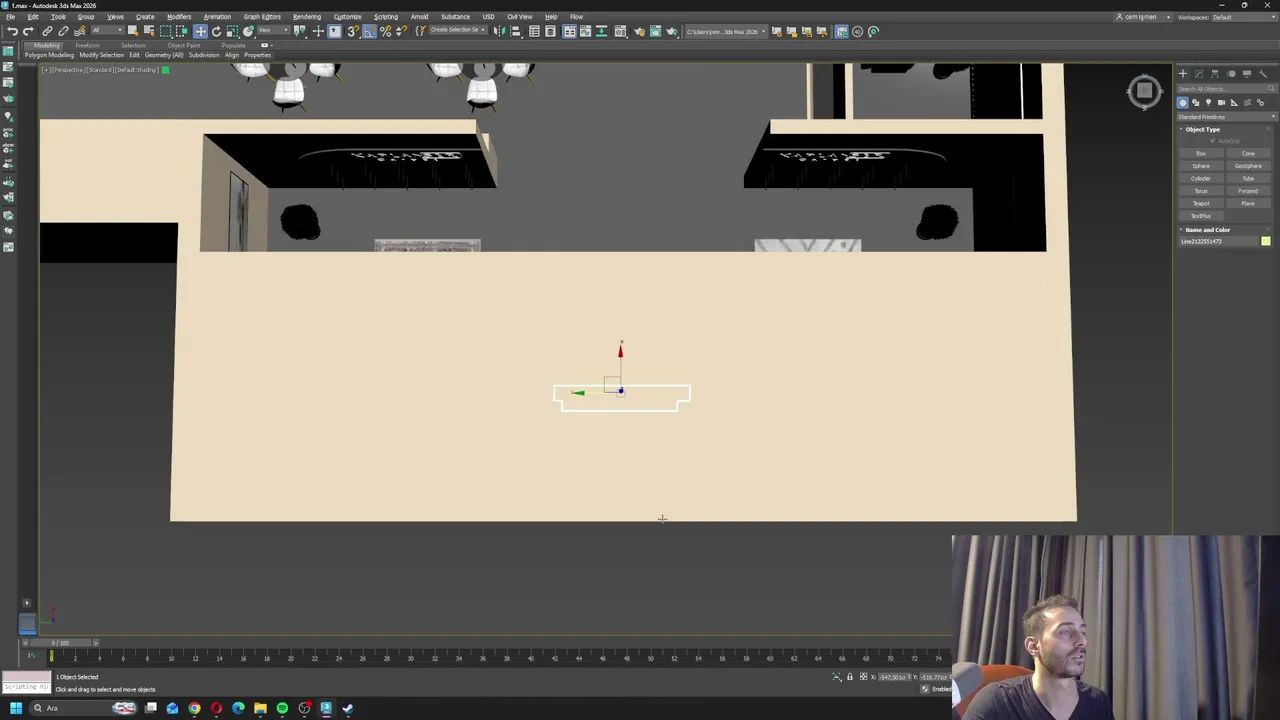Image resolution: width=1280 pixels, height=720 pixels.
Task: Click the Render teapot icon
Action: click(671, 31)
